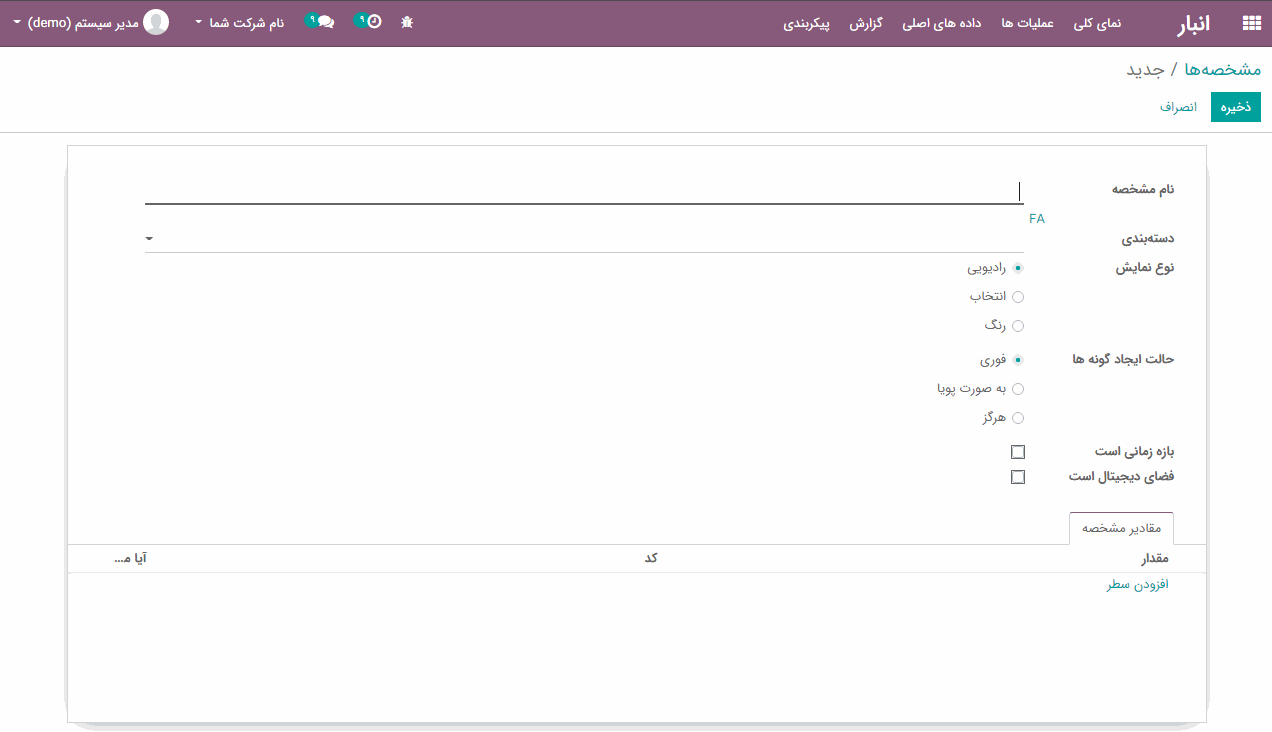Click the user avatar picture
Viewport: 1272px width, 732px height.
156,22
